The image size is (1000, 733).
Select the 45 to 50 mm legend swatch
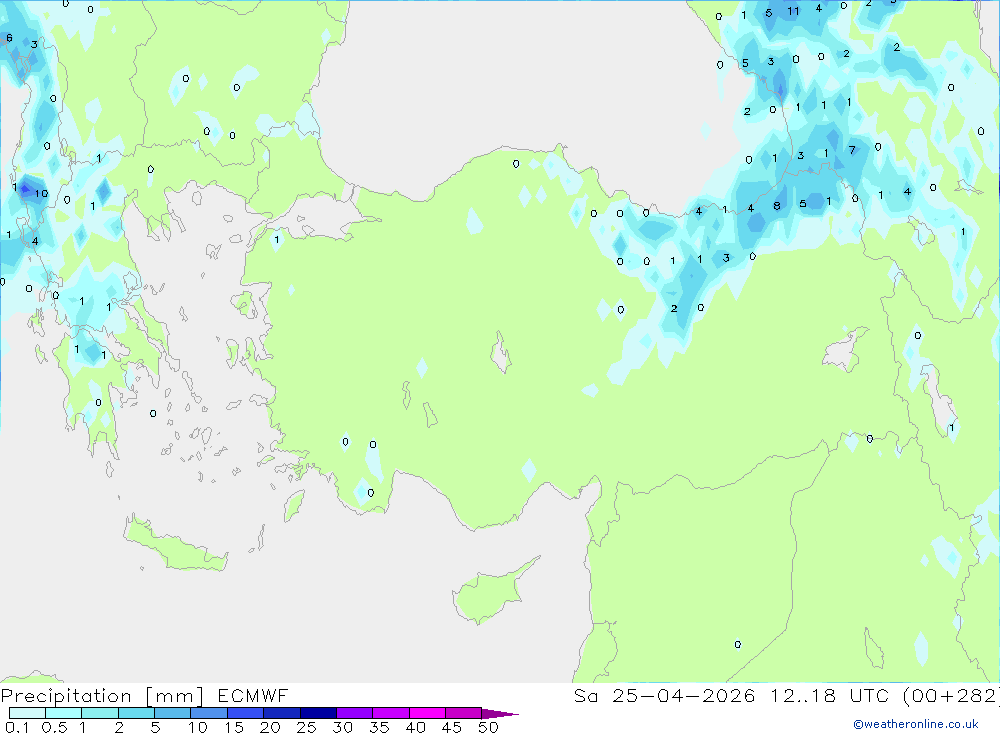(464, 713)
